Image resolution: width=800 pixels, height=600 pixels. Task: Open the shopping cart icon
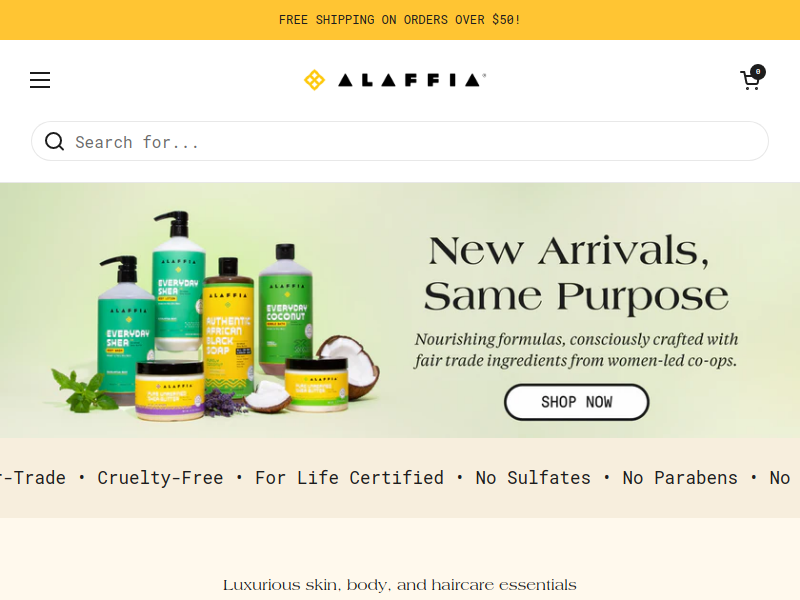(750, 81)
